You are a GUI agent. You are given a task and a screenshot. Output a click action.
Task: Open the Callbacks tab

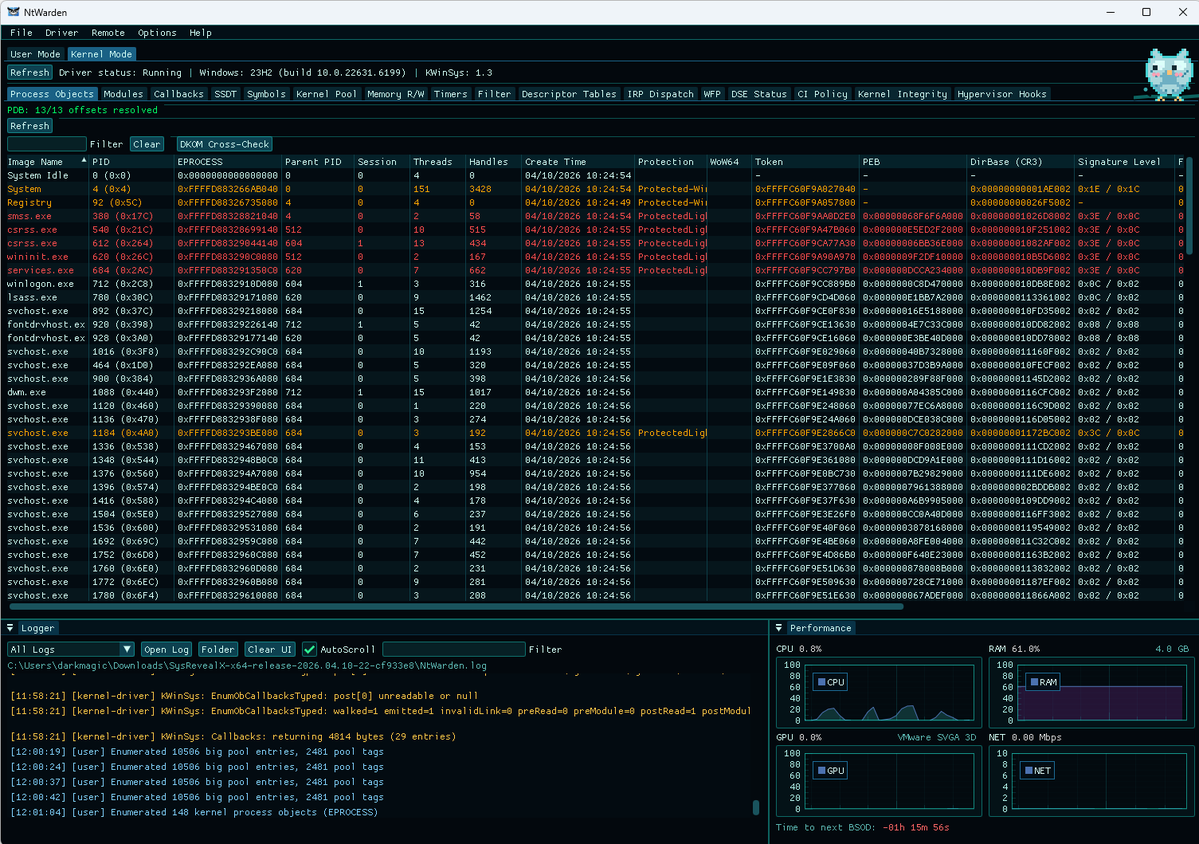178,93
